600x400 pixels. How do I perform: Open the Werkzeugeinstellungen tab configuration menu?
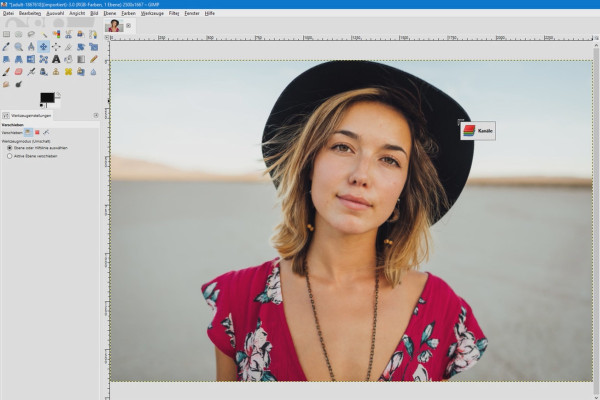[x=96, y=115]
